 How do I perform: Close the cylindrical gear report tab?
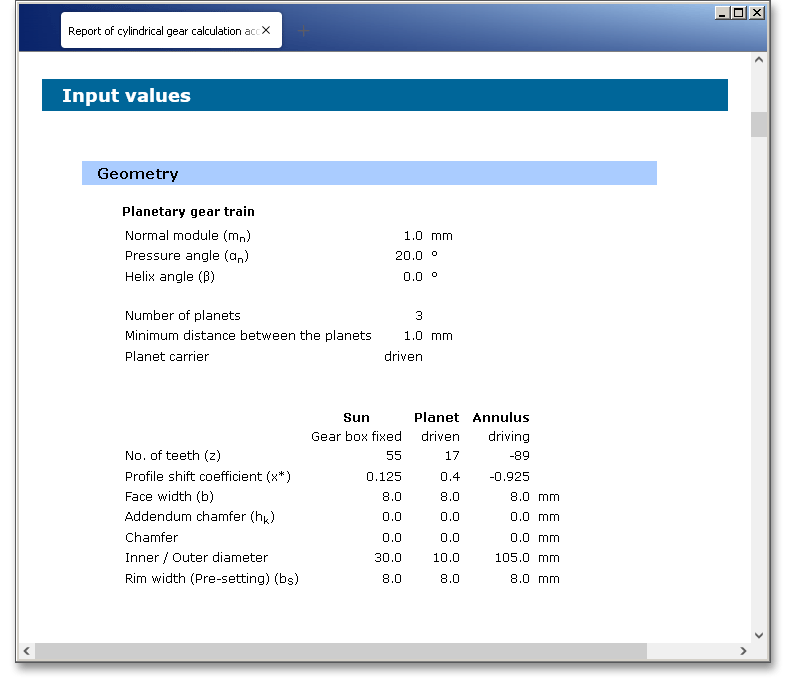click(x=266, y=31)
